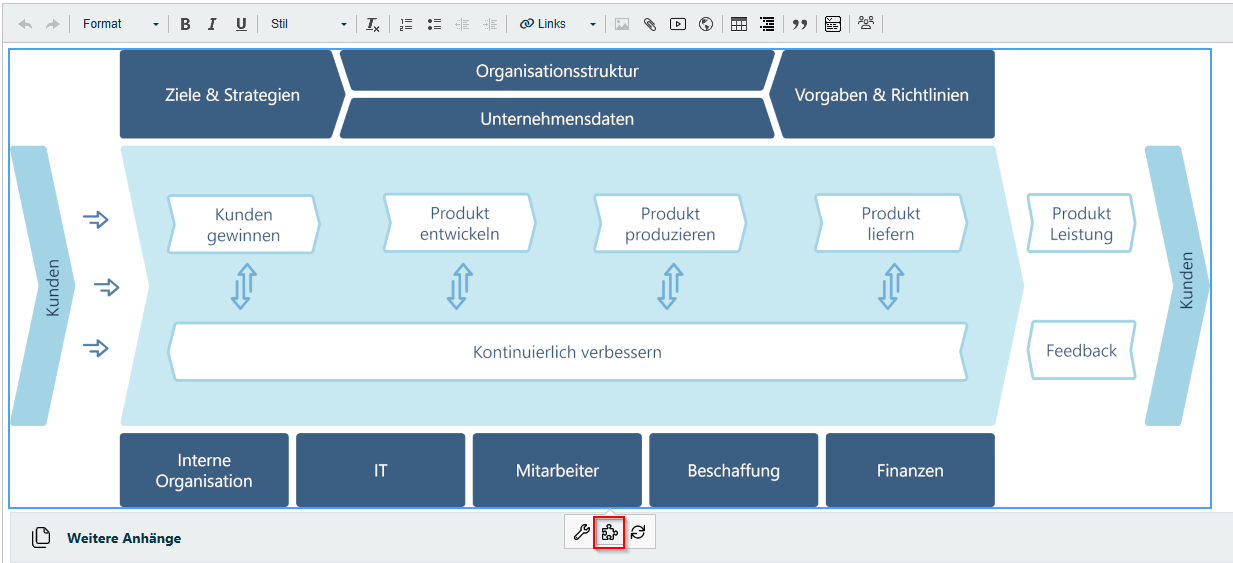
Task: Click the refresh icon below the diagram
Action: pos(638,533)
